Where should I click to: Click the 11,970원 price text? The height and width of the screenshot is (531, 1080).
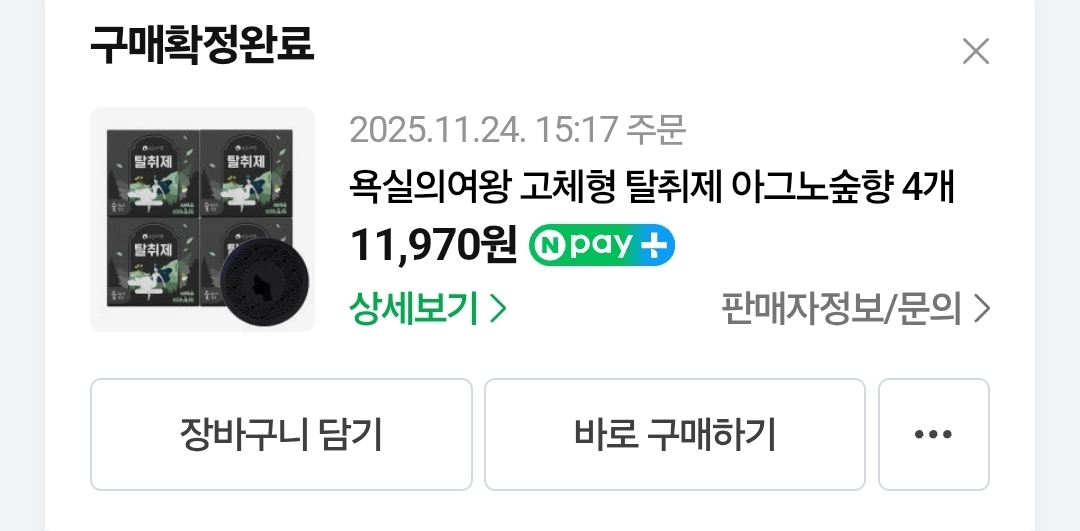coord(433,245)
